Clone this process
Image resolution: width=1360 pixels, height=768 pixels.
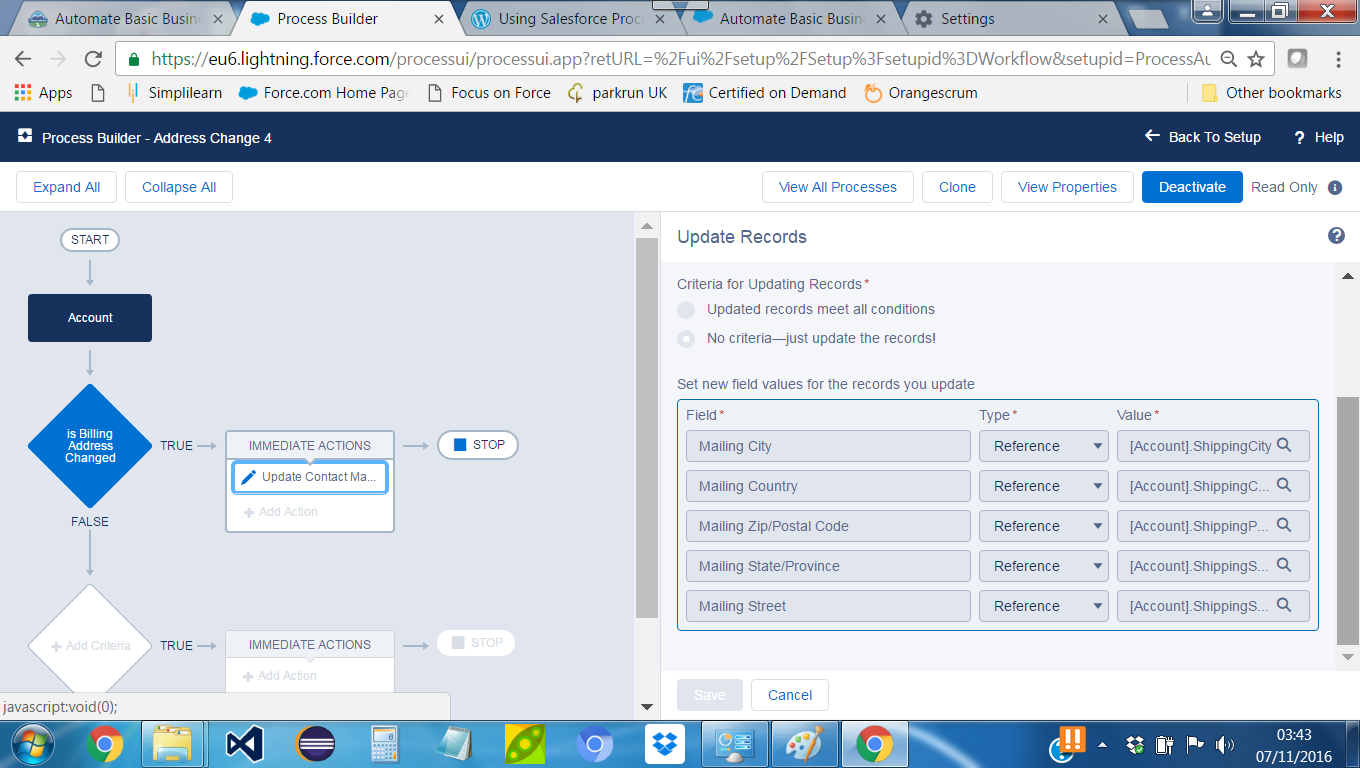coord(957,187)
